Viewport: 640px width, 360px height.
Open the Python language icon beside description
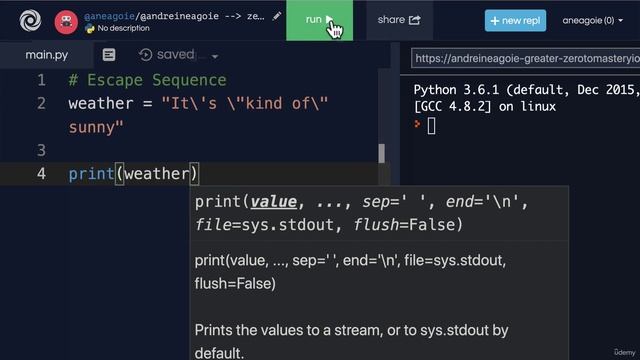click(x=90, y=28)
